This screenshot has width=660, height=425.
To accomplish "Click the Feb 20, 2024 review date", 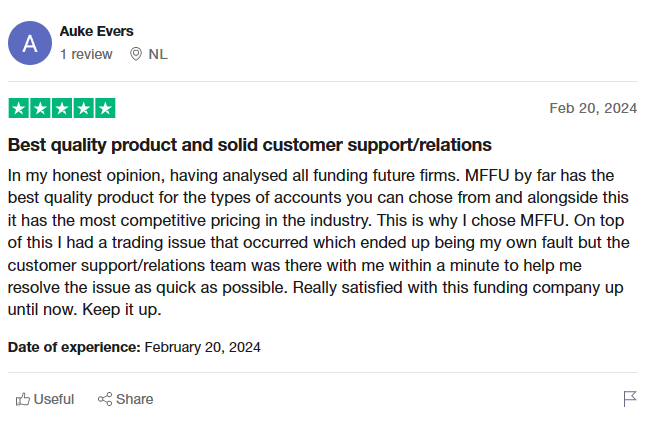I will click(x=593, y=108).
